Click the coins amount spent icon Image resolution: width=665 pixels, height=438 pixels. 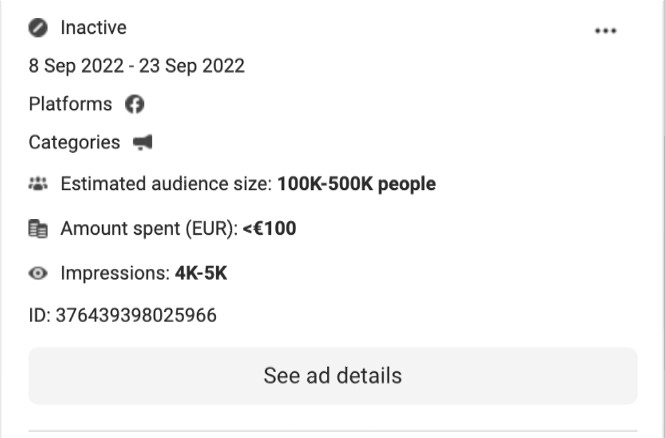(x=38, y=229)
